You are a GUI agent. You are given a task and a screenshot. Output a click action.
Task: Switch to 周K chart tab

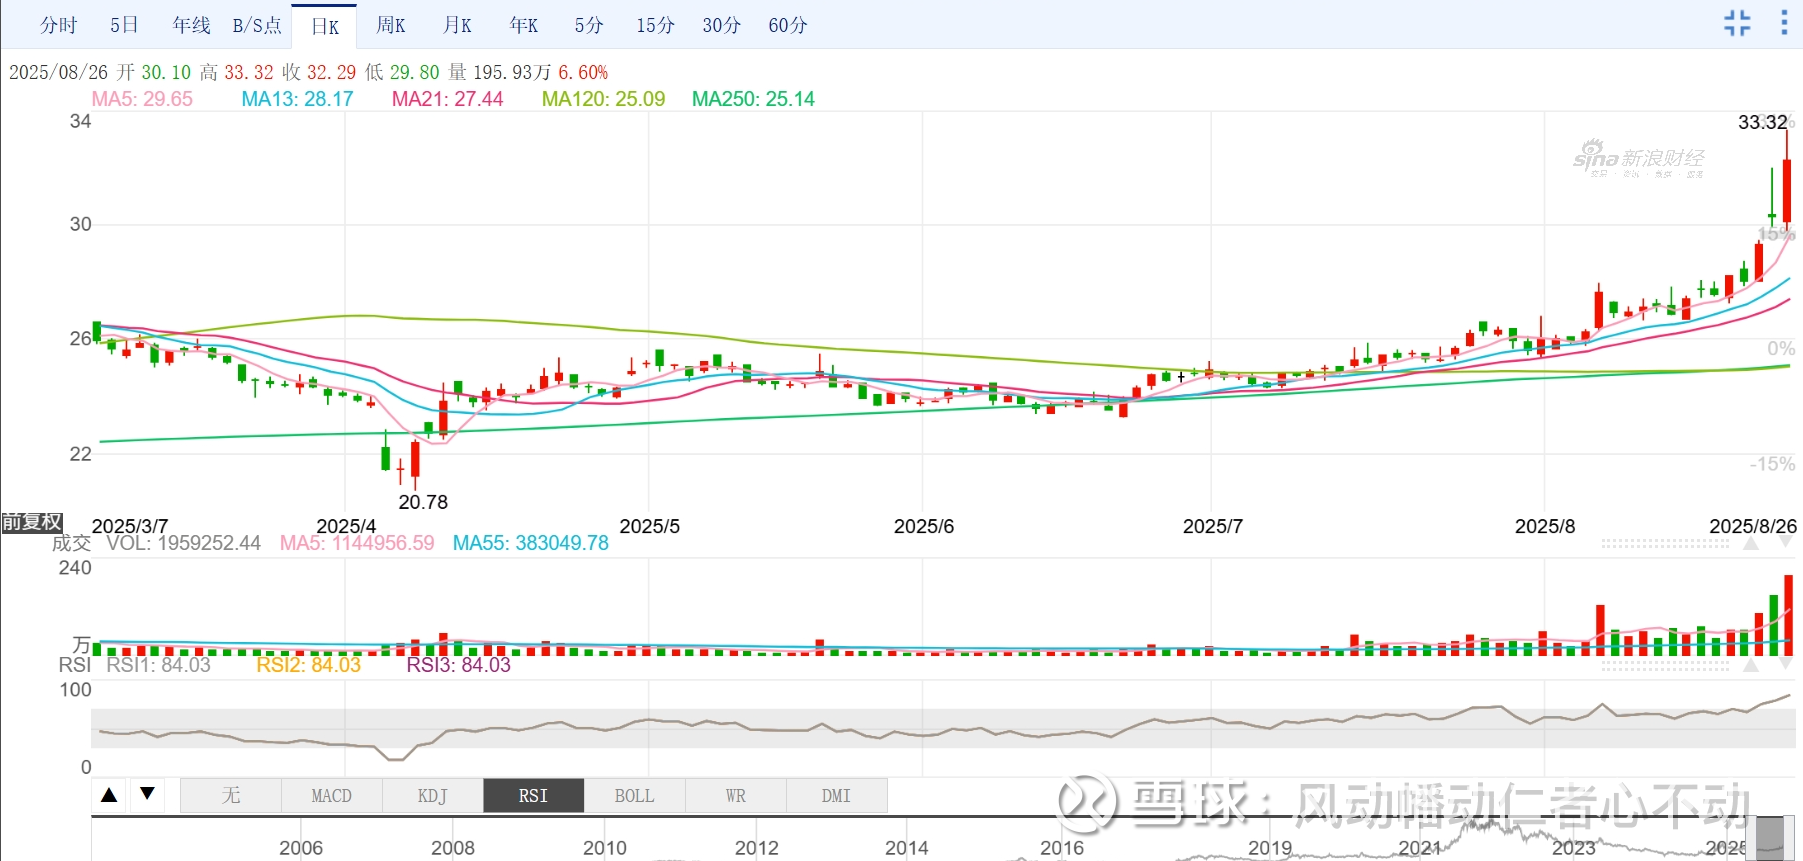[x=390, y=25]
